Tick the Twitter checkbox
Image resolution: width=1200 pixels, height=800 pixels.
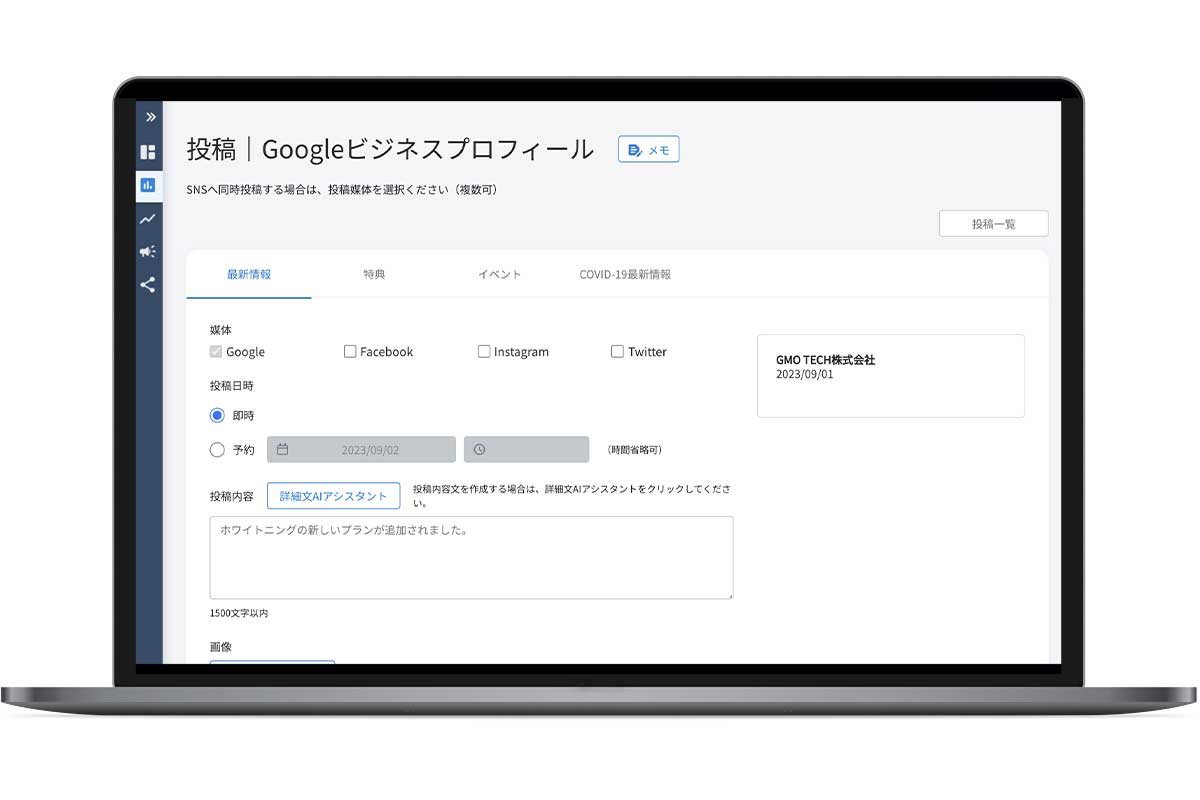click(x=617, y=352)
